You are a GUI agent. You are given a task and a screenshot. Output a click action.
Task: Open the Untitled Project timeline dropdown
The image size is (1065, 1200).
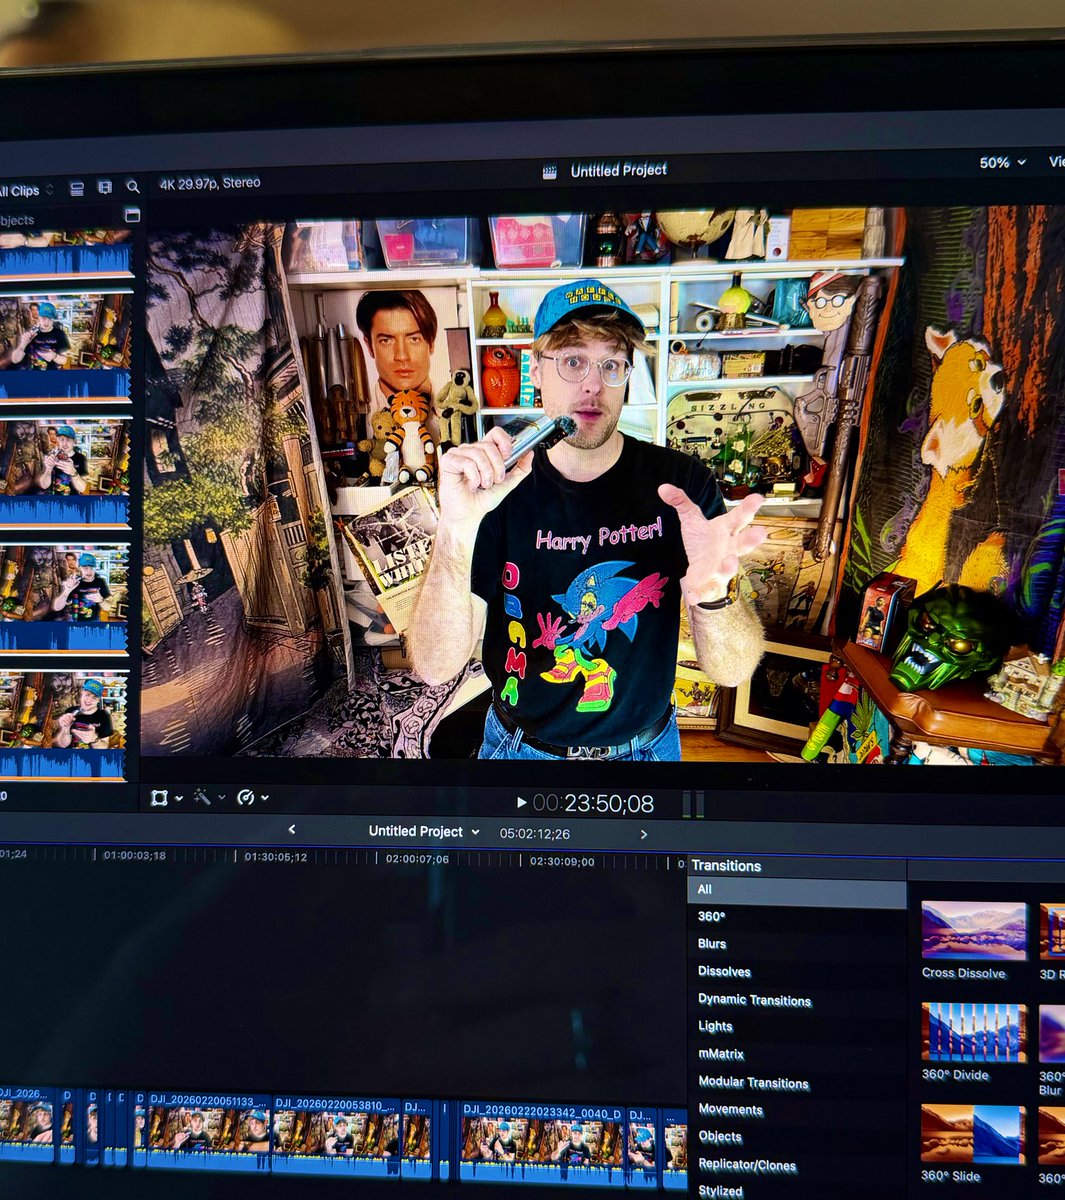pos(423,831)
